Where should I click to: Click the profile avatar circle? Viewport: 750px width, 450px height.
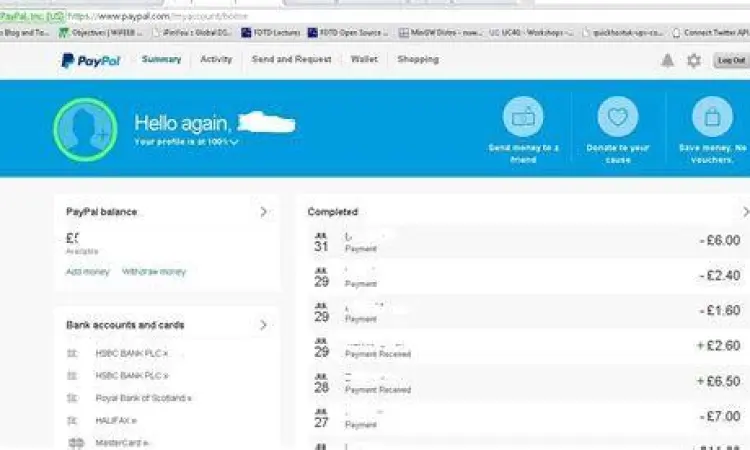tap(85, 130)
